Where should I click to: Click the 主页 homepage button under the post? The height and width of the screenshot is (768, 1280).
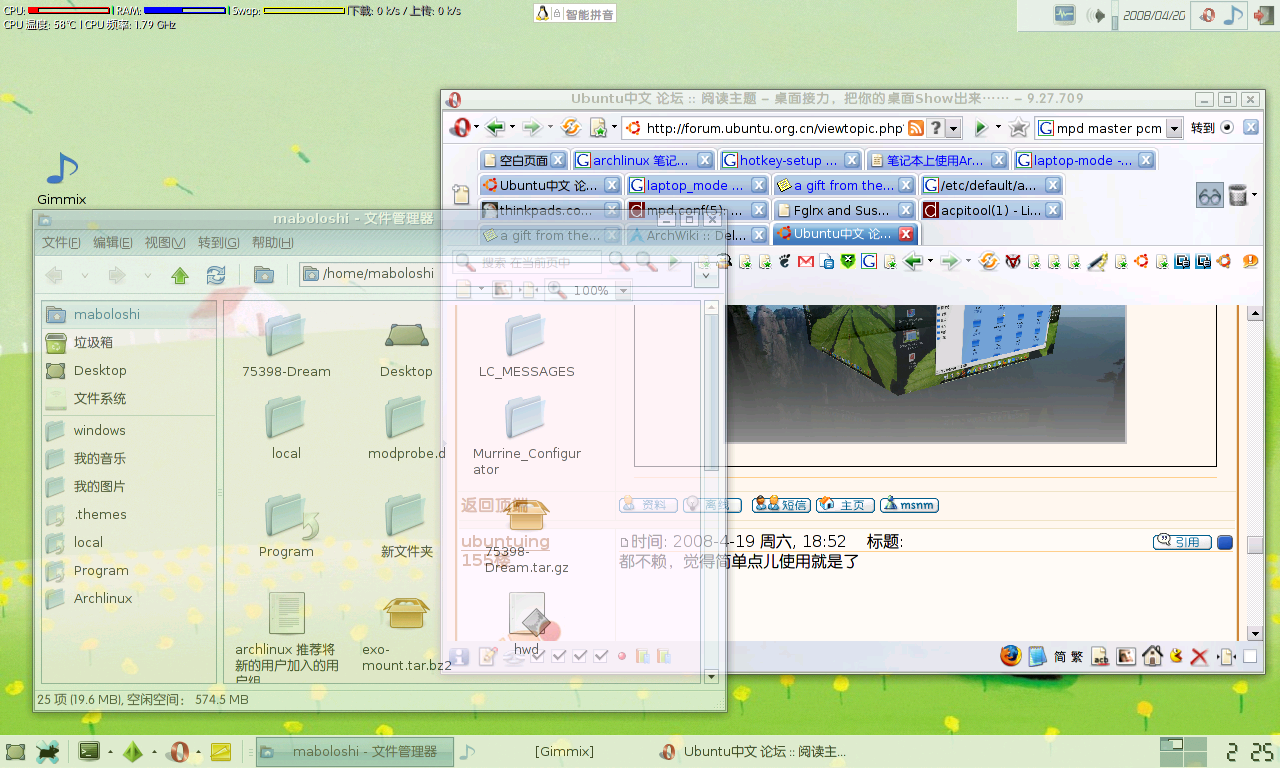pyautogui.click(x=845, y=505)
